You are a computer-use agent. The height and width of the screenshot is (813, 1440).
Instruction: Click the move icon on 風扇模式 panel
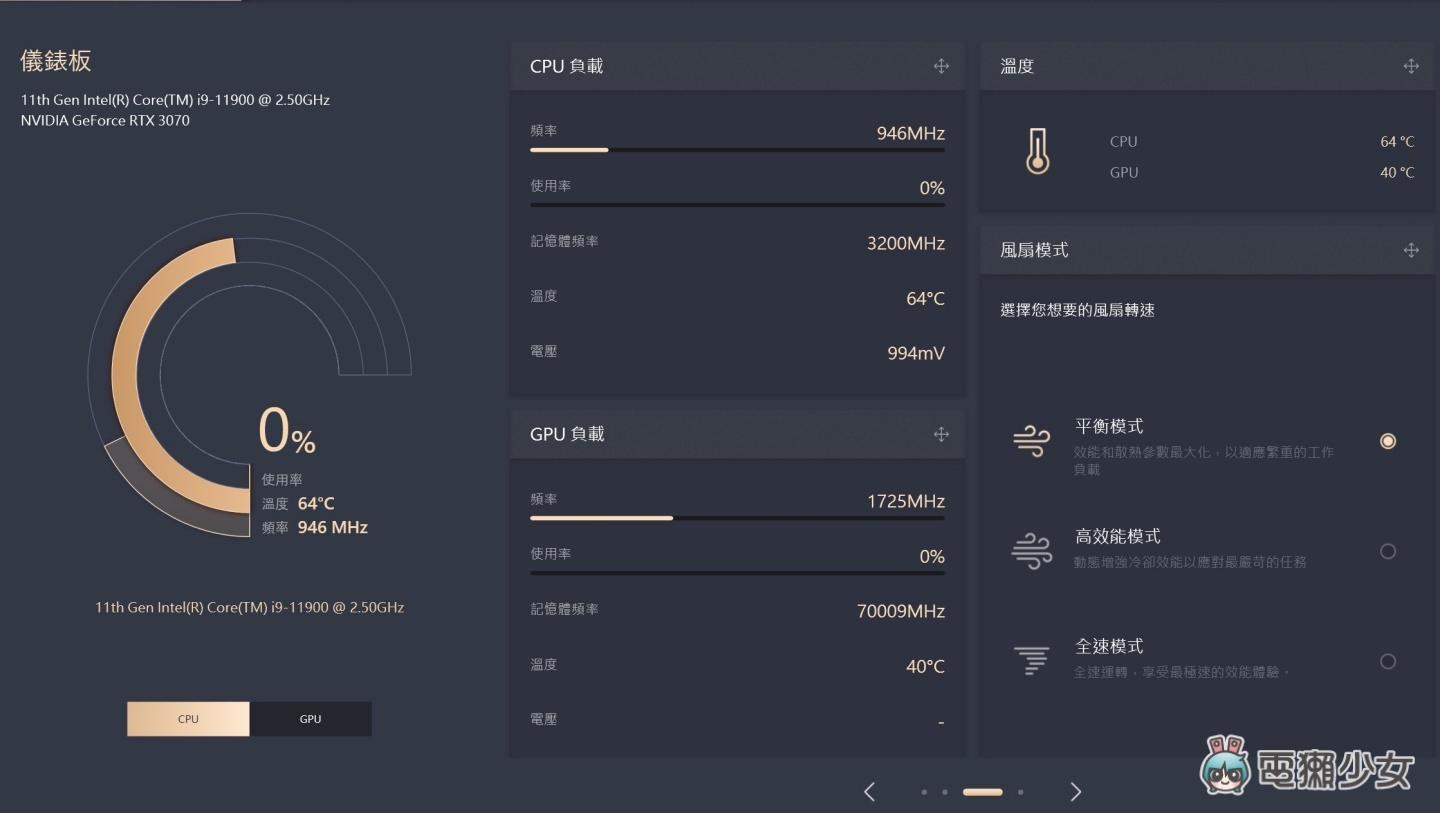tap(1411, 249)
